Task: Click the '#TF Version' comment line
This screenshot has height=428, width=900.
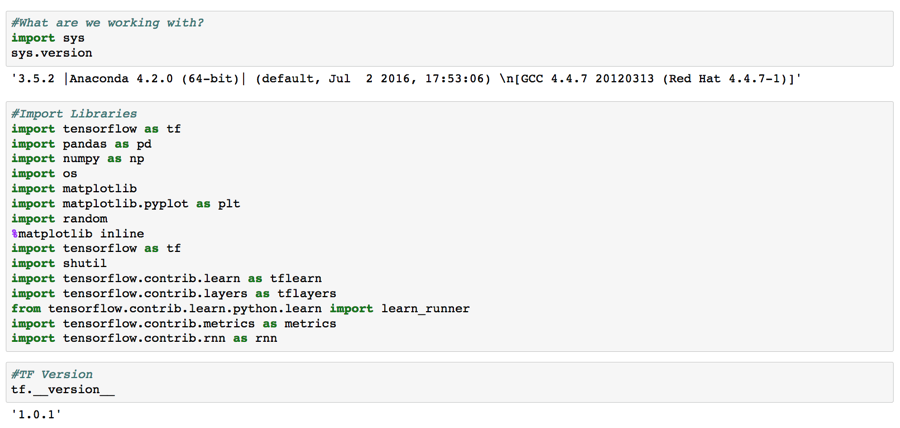Action: point(52,375)
